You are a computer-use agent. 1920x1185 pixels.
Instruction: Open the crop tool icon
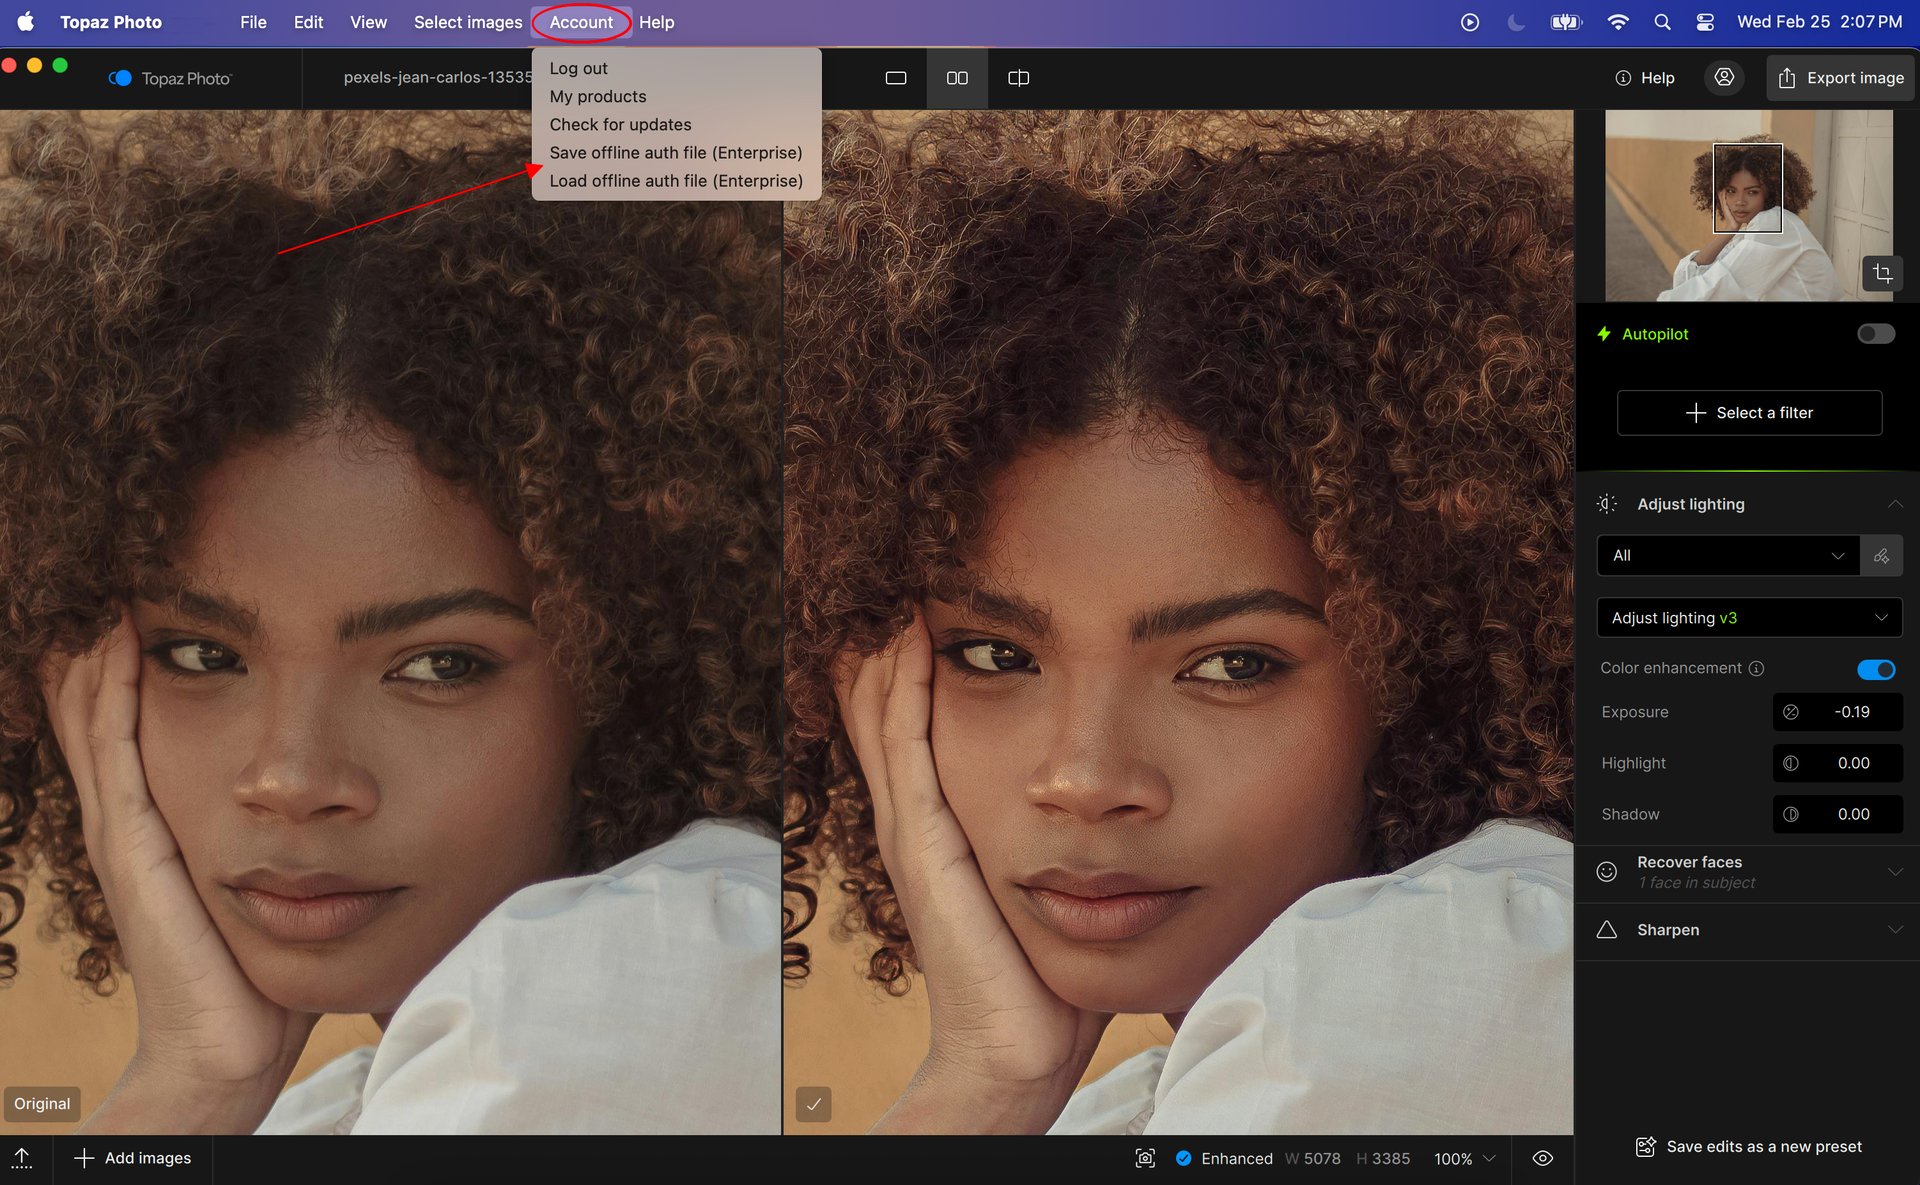[x=1882, y=273]
